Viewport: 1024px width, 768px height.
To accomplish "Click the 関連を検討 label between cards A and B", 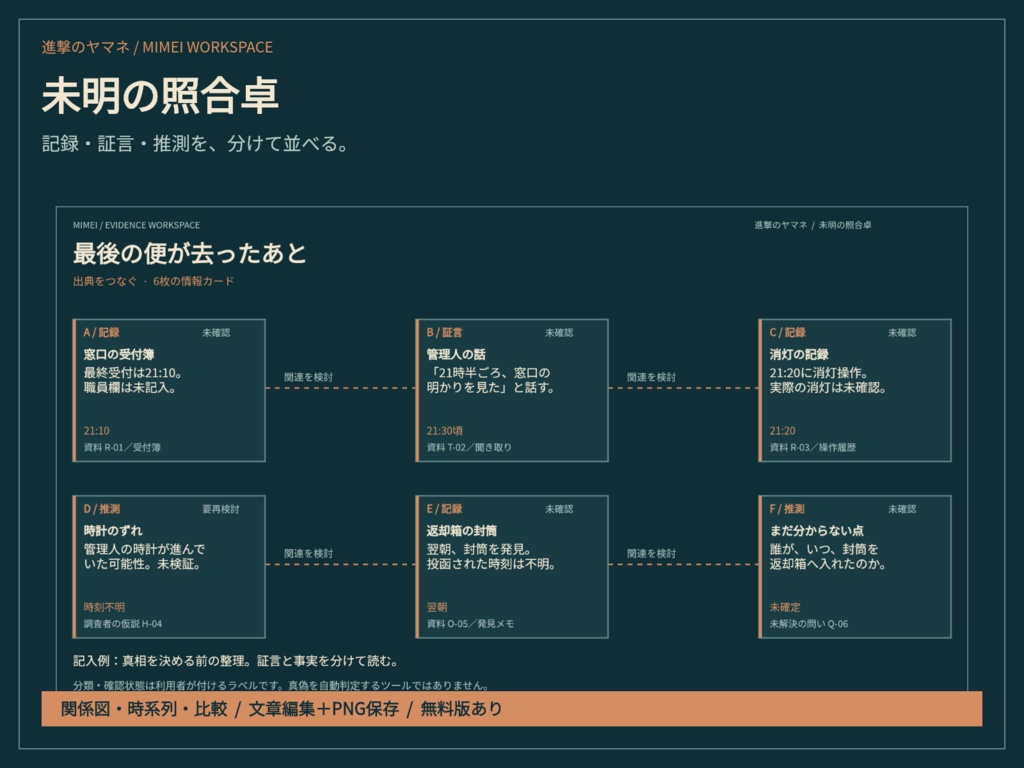I will (308, 377).
